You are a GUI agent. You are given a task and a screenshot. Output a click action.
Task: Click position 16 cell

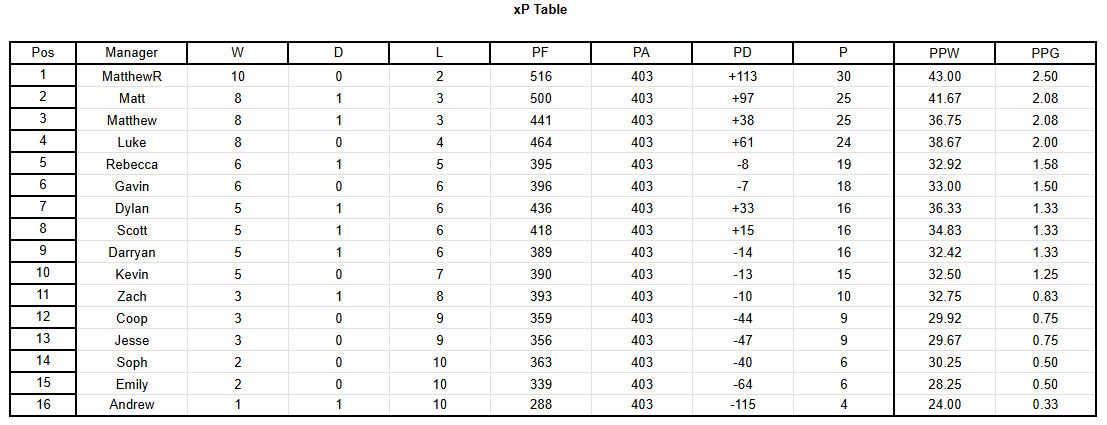click(43, 405)
